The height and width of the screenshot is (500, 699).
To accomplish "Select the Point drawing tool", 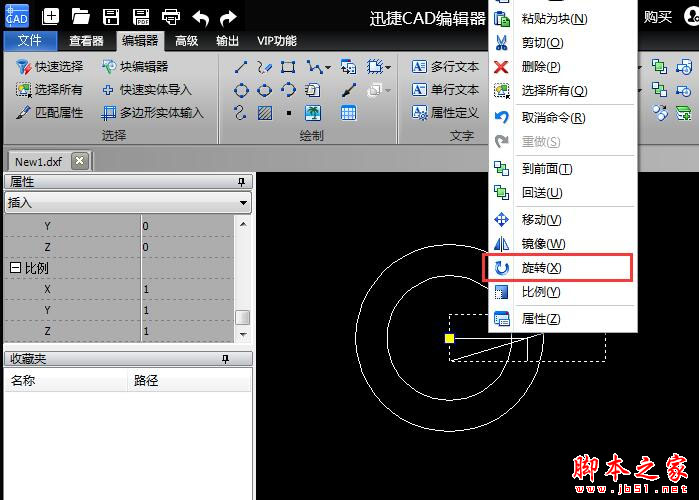I will click(x=289, y=113).
